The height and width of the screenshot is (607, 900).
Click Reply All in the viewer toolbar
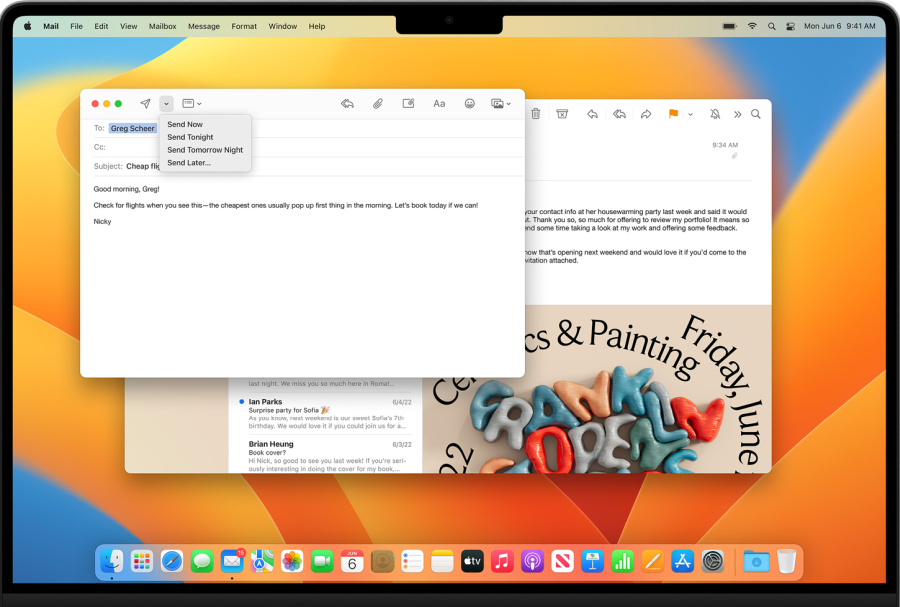coord(619,114)
